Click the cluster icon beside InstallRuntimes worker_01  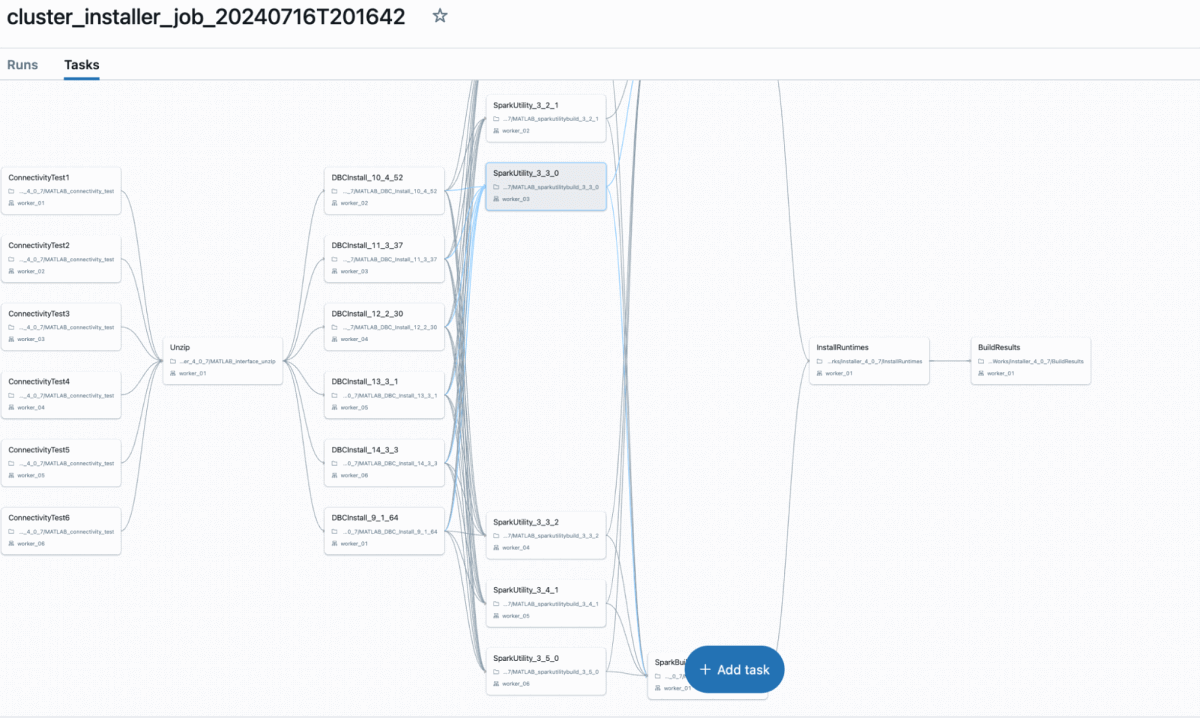click(820, 373)
